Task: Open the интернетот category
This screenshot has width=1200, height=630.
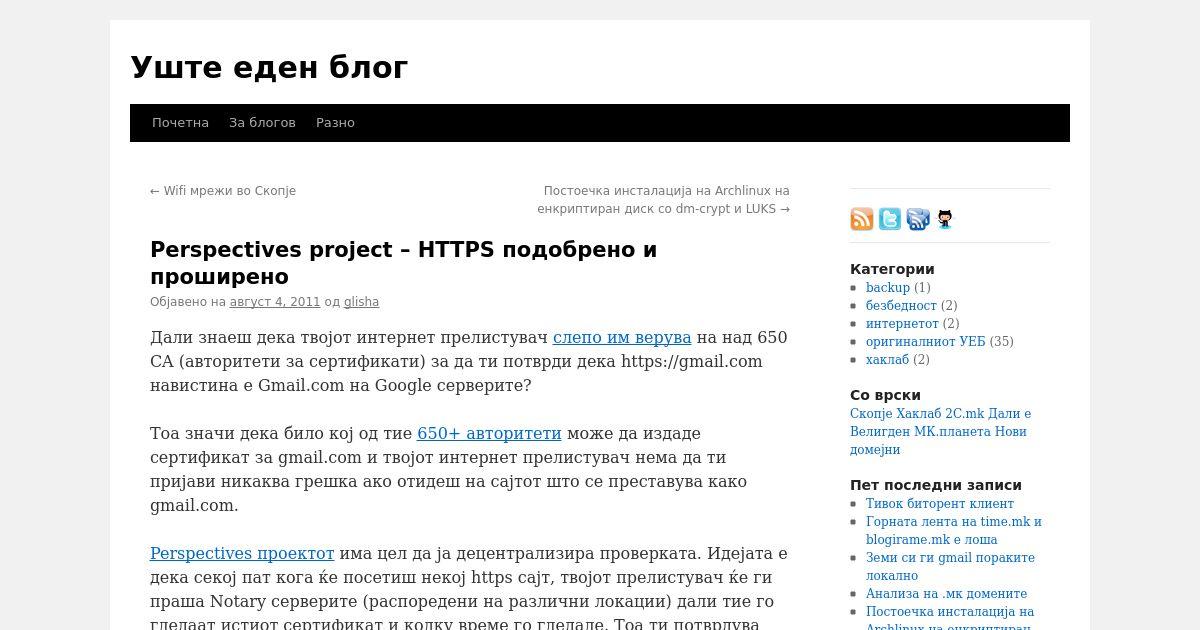Action: coord(902,324)
